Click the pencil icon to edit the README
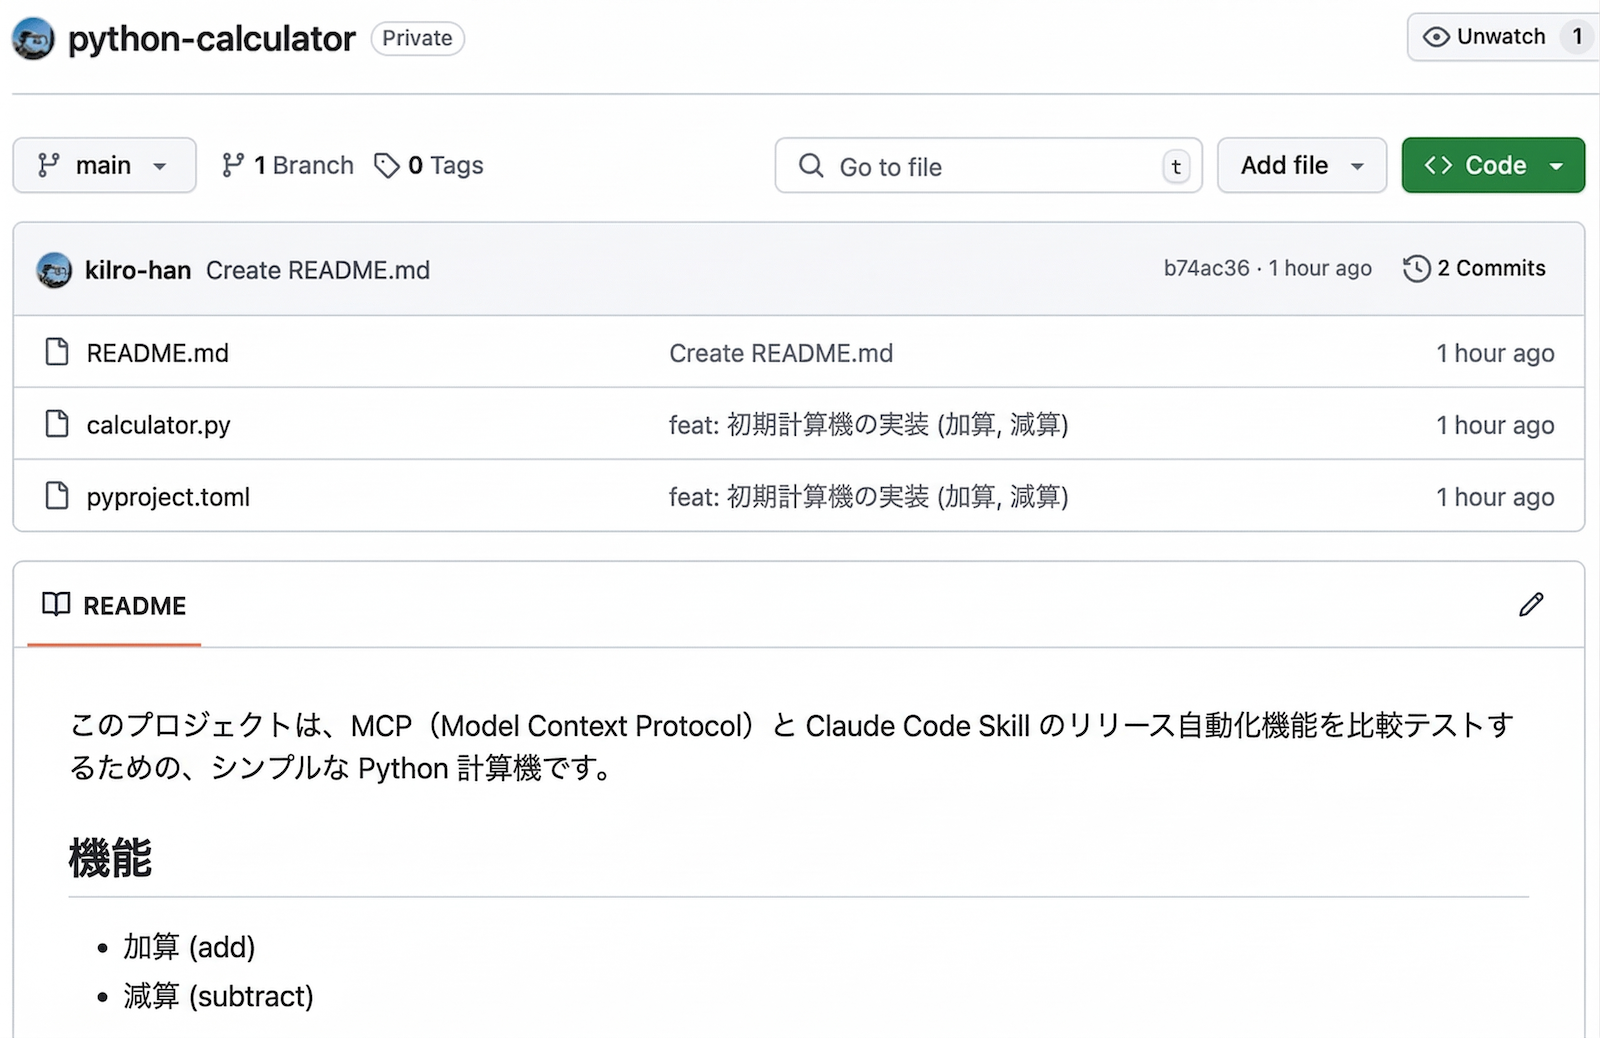The height and width of the screenshot is (1038, 1600). tap(1531, 604)
